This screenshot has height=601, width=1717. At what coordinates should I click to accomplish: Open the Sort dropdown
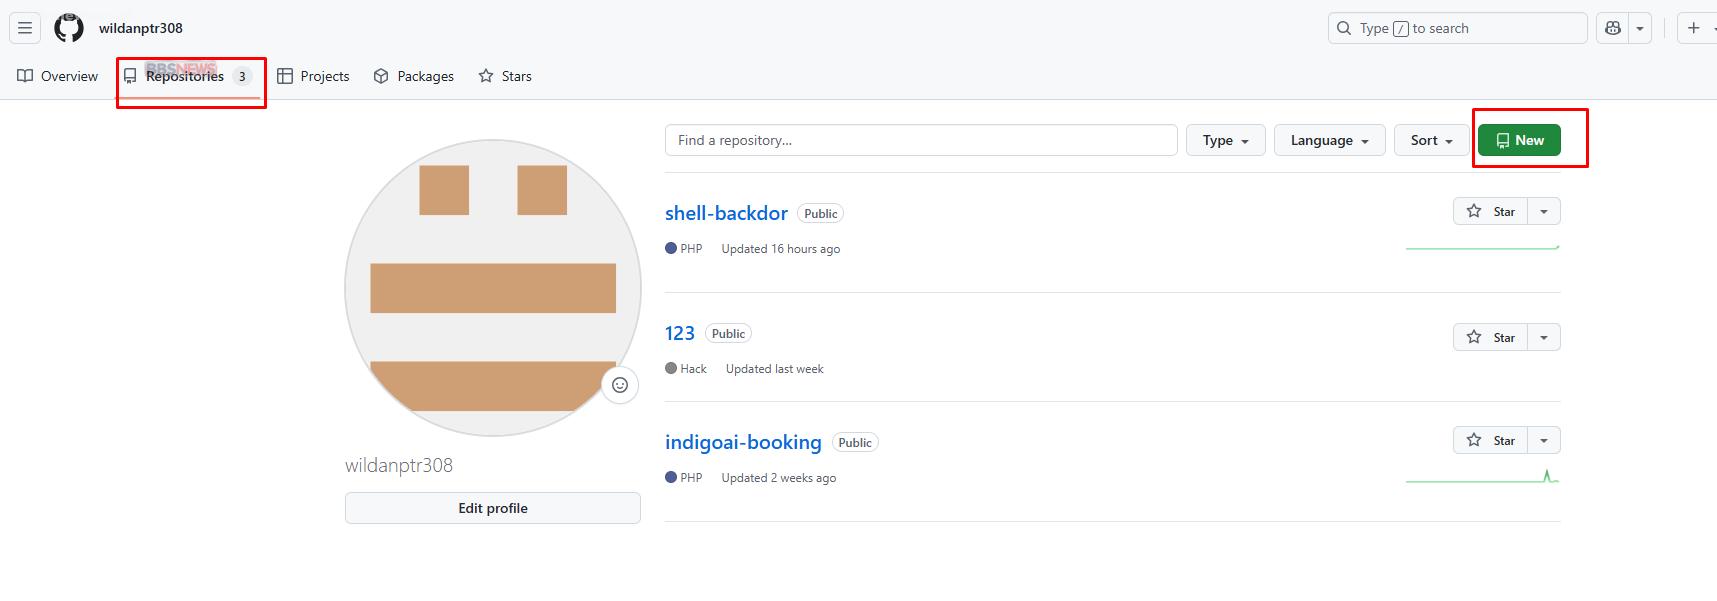pyautogui.click(x=1431, y=140)
